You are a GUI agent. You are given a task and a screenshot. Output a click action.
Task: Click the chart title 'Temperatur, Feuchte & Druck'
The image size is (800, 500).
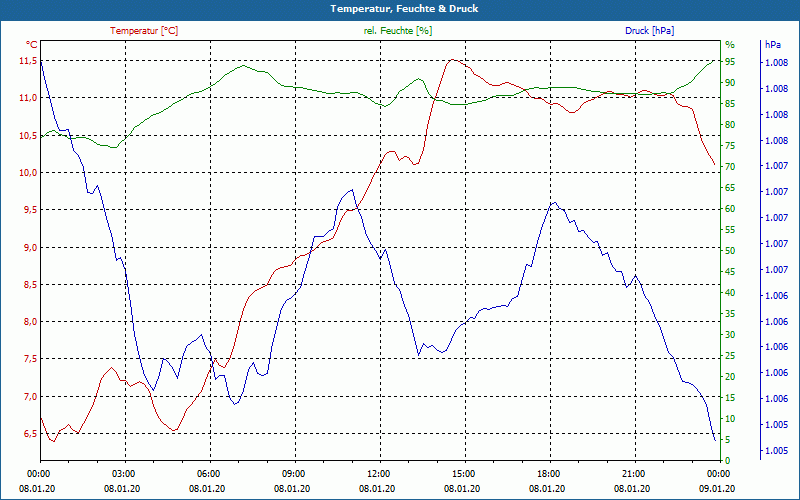click(x=404, y=9)
